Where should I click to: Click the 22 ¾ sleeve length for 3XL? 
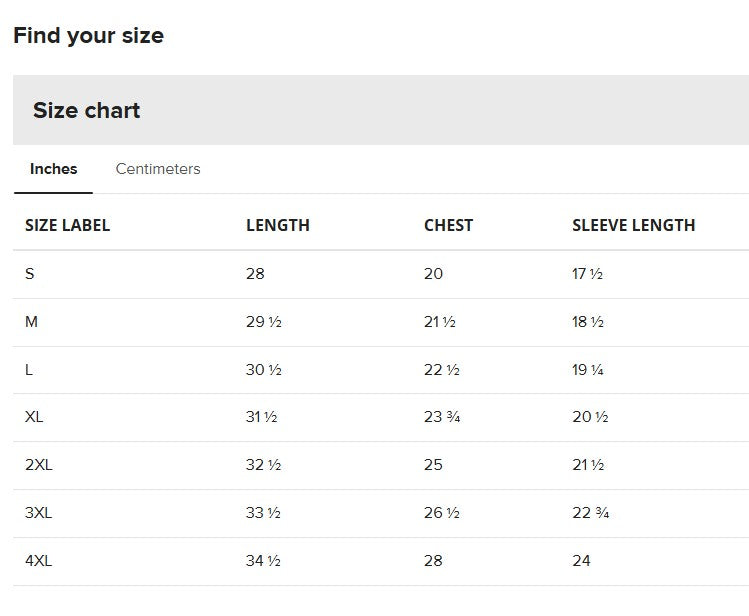pyautogui.click(x=590, y=513)
